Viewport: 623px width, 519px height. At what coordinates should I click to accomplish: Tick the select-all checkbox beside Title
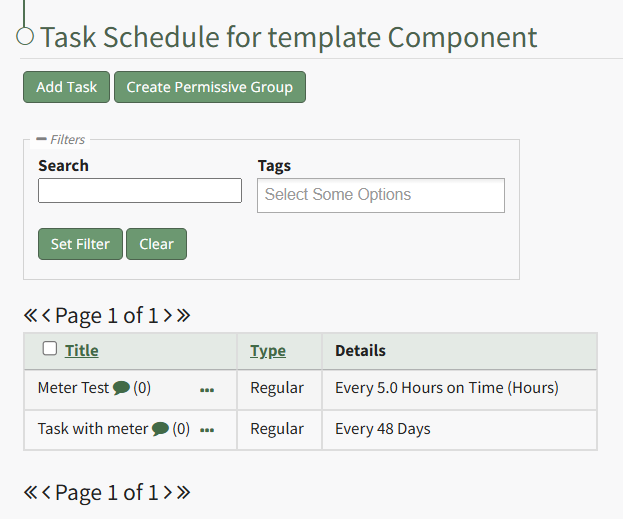click(x=50, y=349)
